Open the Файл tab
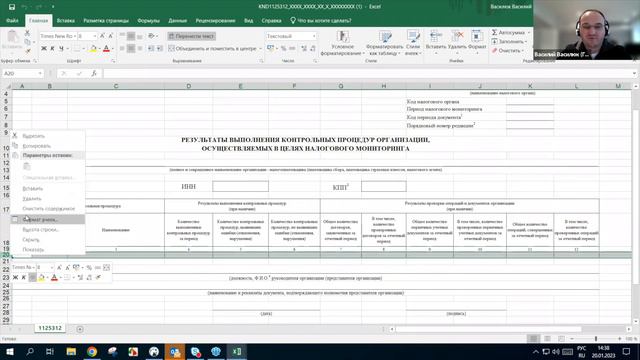The width and height of the screenshot is (640, 360). click(x=12, y=20)
